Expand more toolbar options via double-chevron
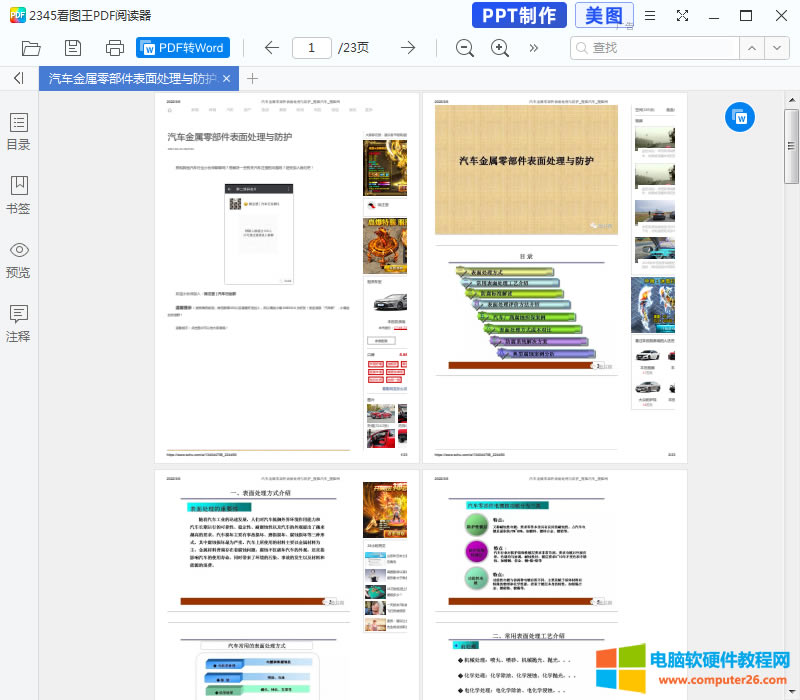Screen dimensions: 800x700 pyautogui.click(x=533, y=47)
